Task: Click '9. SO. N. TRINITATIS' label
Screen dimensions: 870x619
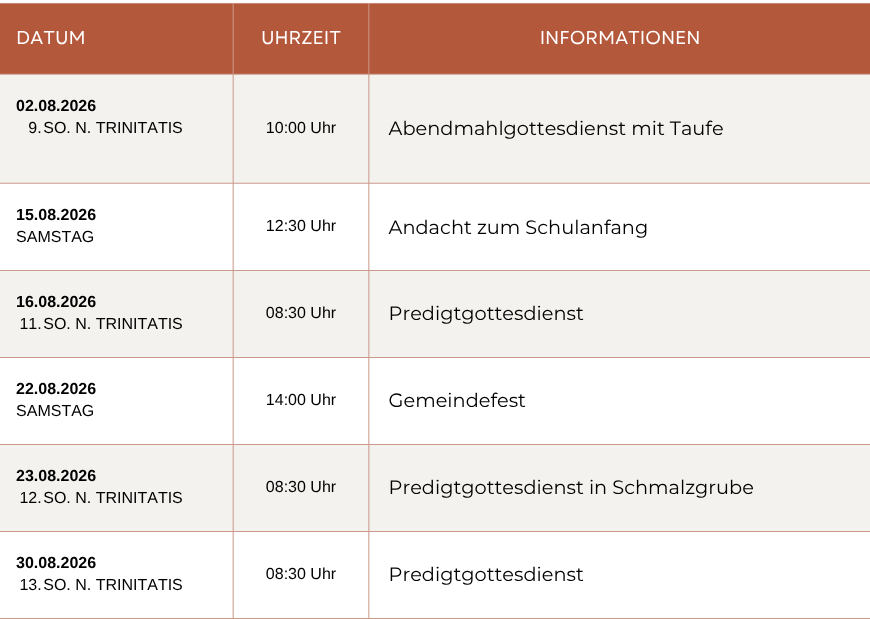Action: click(105, 128)
